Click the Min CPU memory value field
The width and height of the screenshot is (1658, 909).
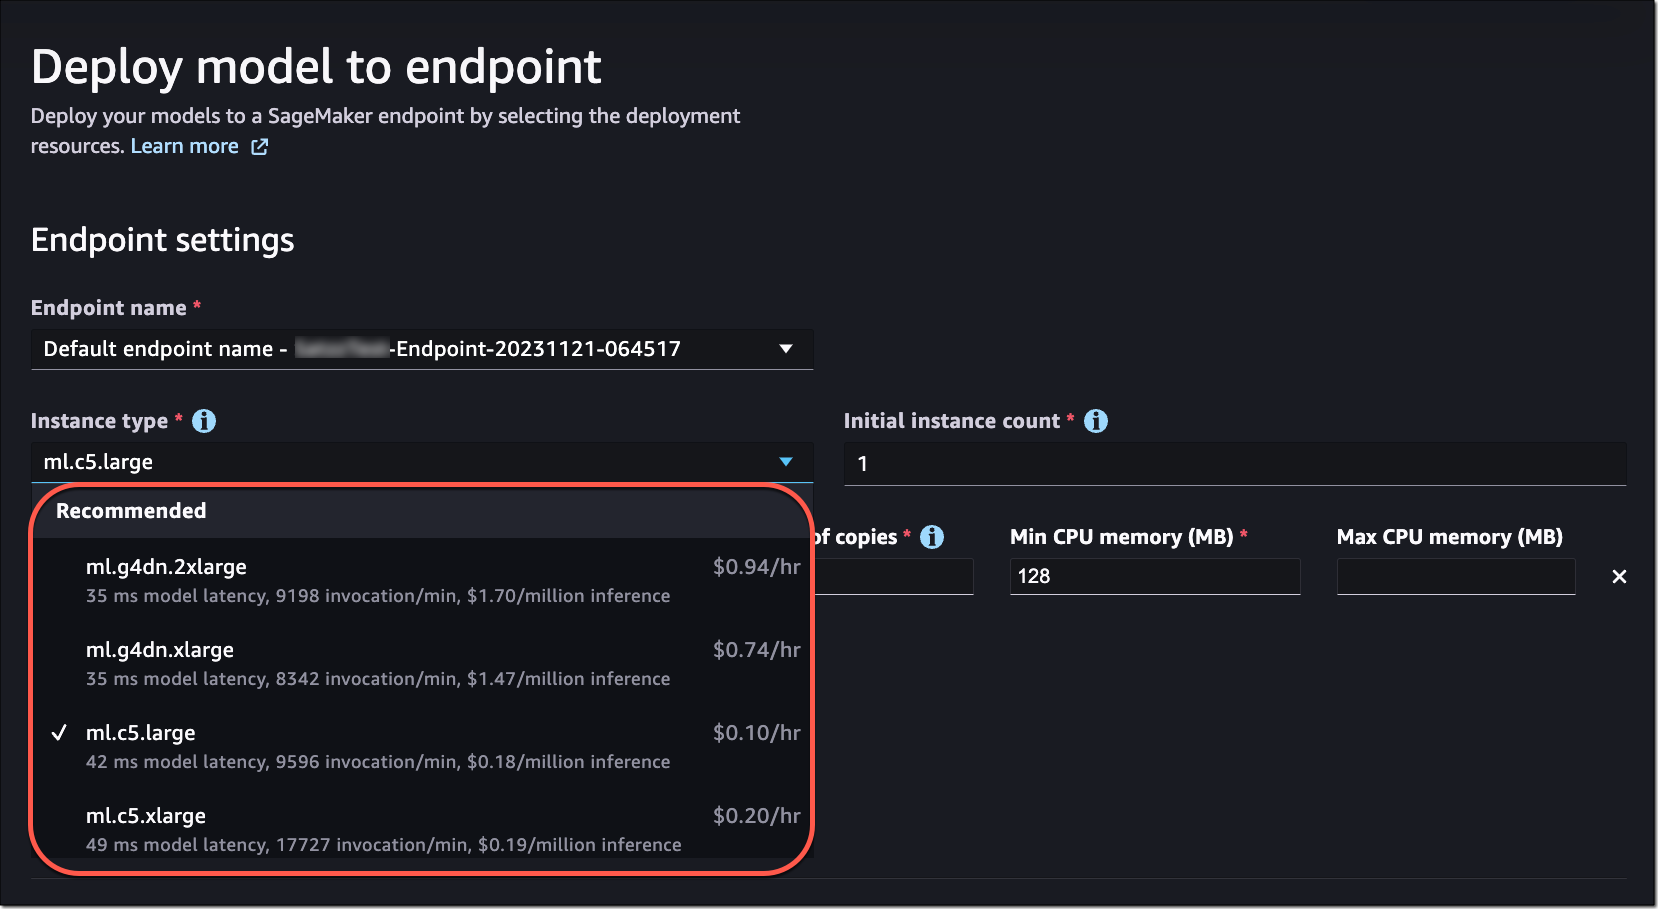1154,576
